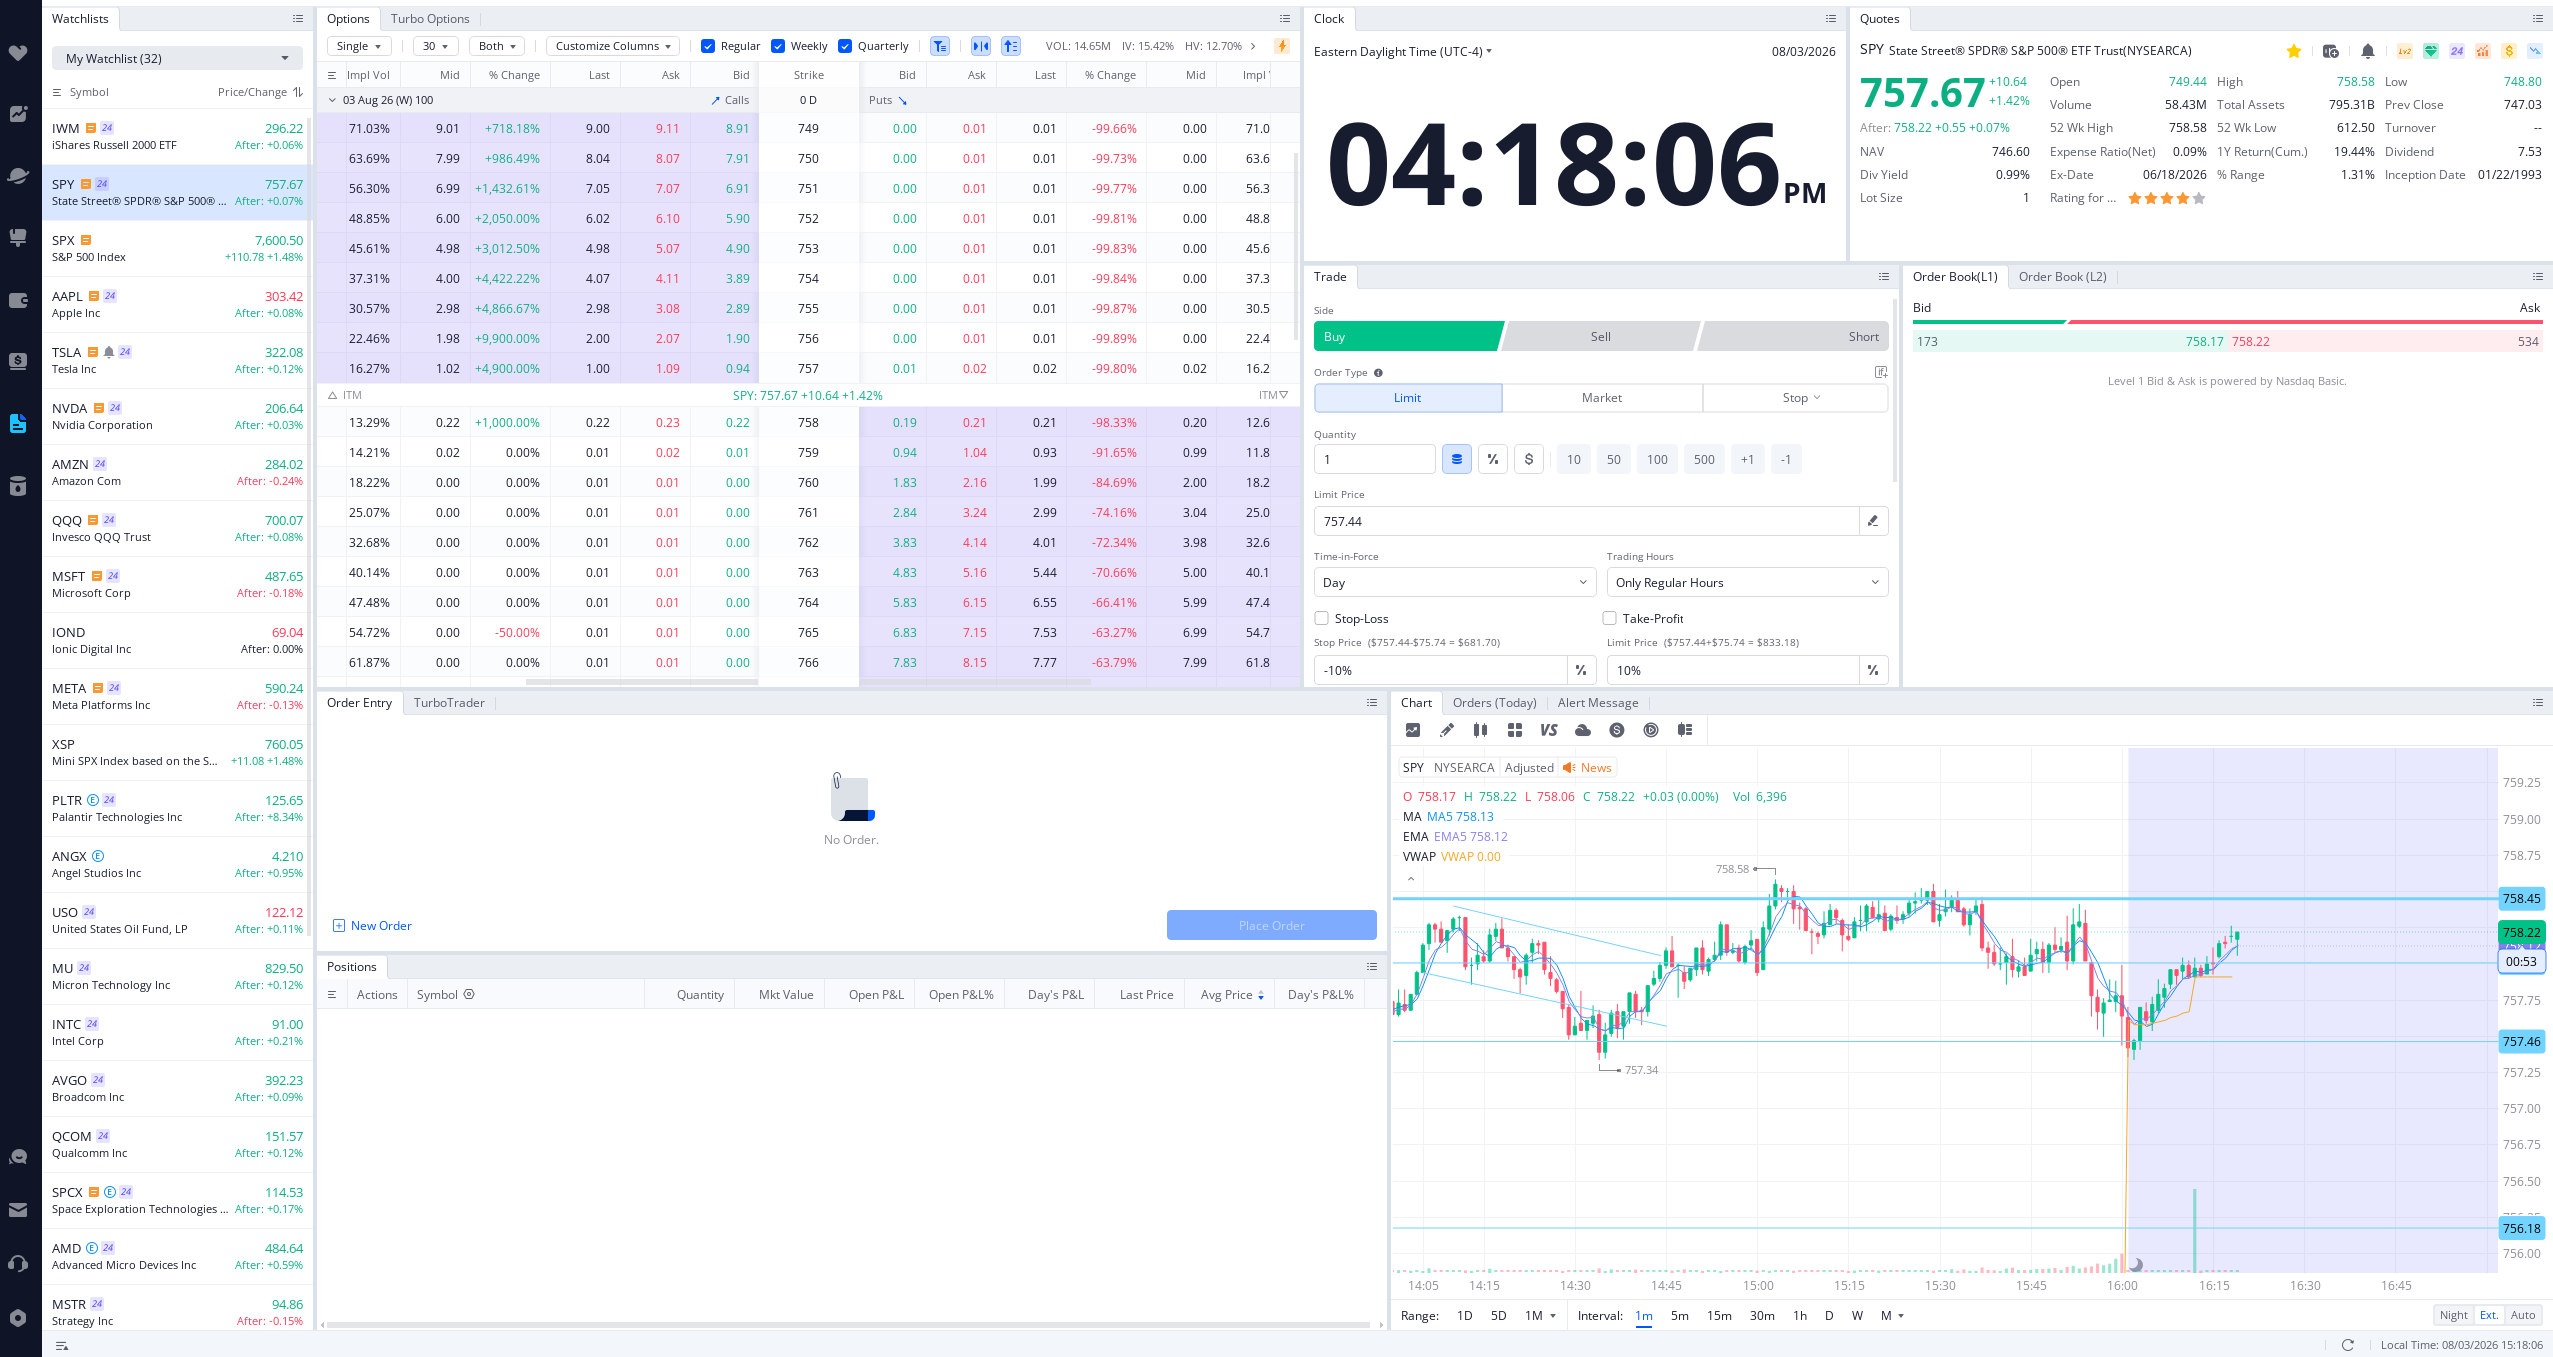Viewport: 2553px width, 1357px height.
Task: Click the Short side button
Action: (1795, 337)
